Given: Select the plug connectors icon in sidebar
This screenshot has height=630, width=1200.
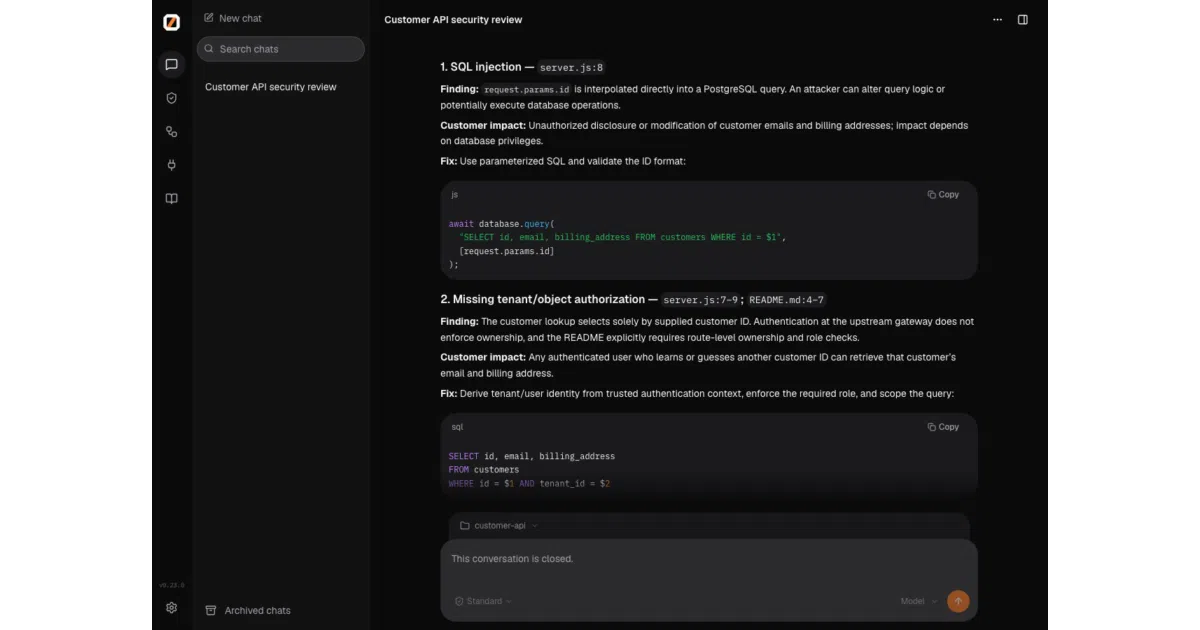Looking at the screenshot, I should tap(171, 165).
